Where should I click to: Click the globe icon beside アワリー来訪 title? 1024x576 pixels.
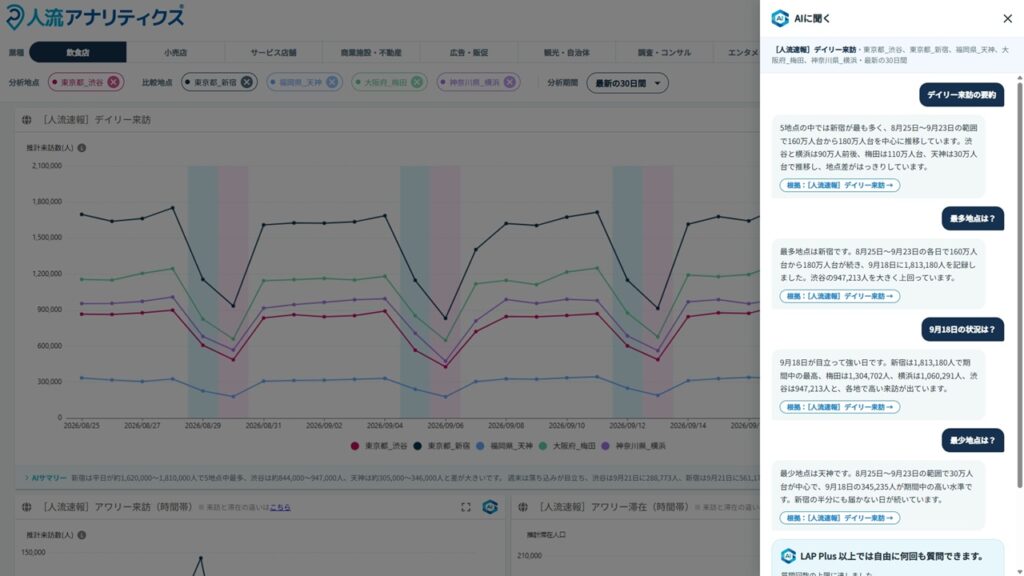[x=27, y=507]
